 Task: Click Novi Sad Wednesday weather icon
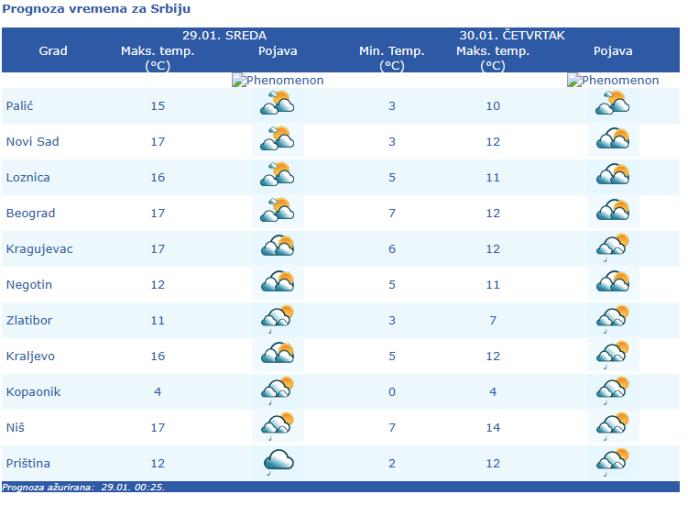(x=277, y=140)
